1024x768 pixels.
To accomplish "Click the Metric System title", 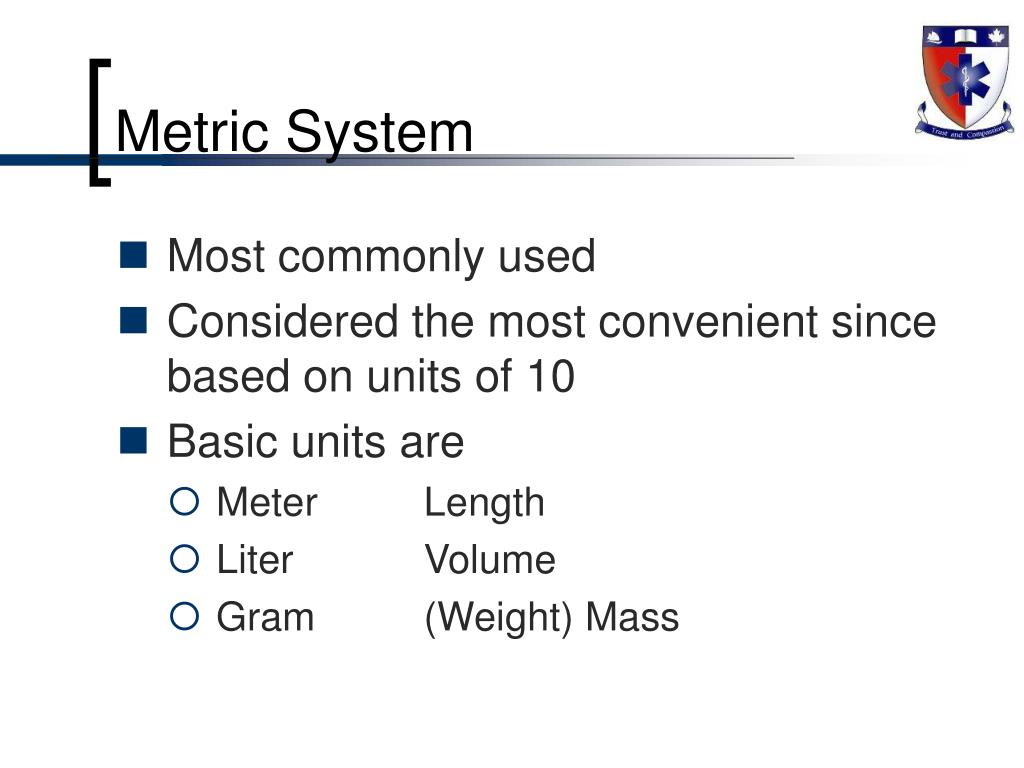I will click(294, 133).
